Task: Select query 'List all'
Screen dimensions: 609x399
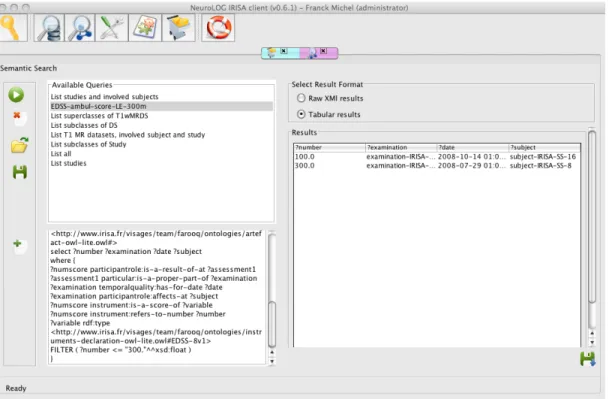Action: (x=162, y=154)
